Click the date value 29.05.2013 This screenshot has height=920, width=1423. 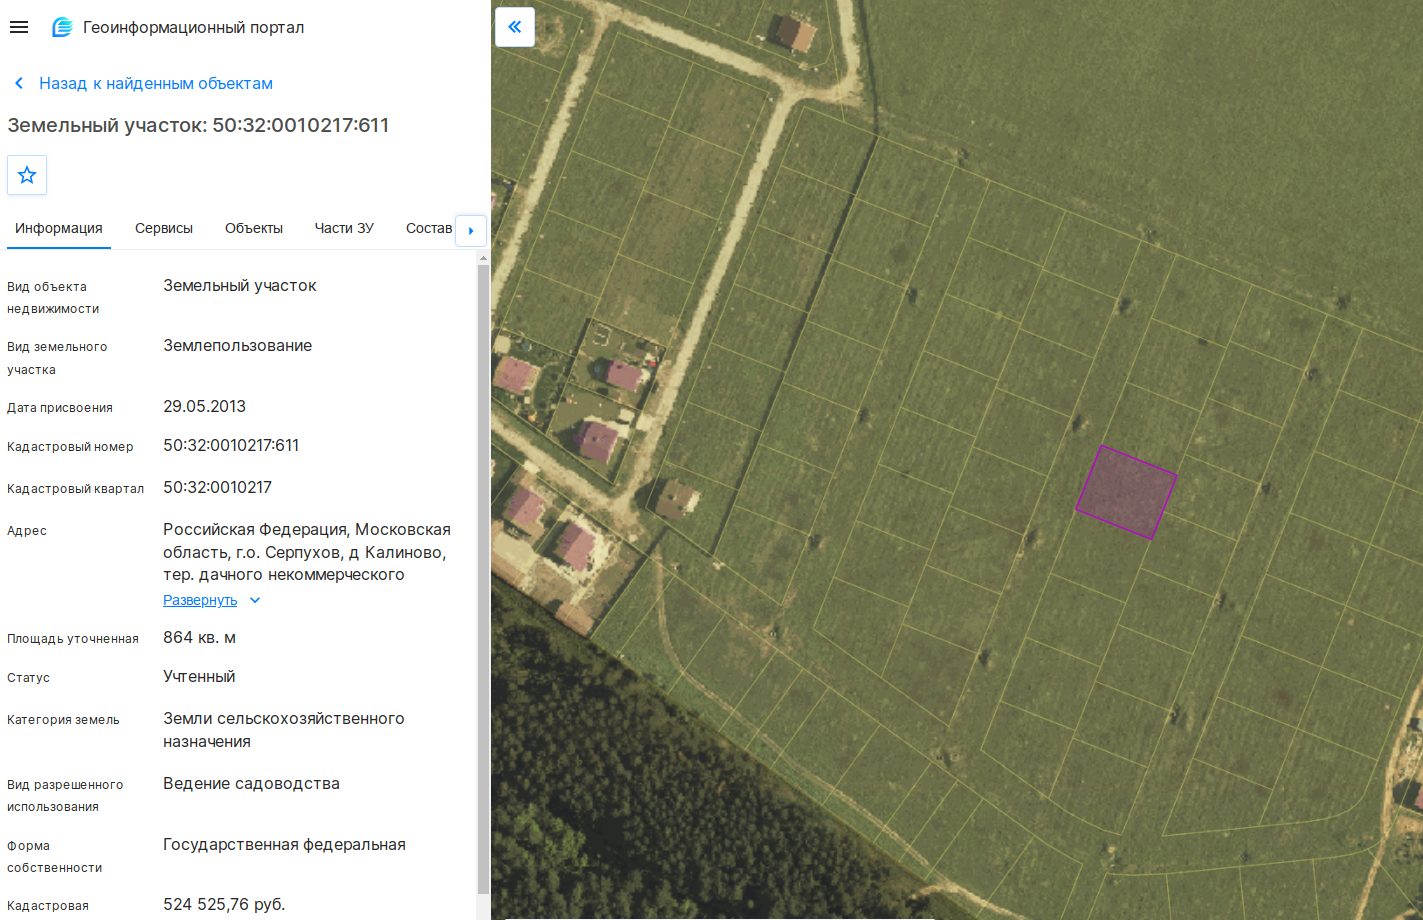(x=205, y=407)
